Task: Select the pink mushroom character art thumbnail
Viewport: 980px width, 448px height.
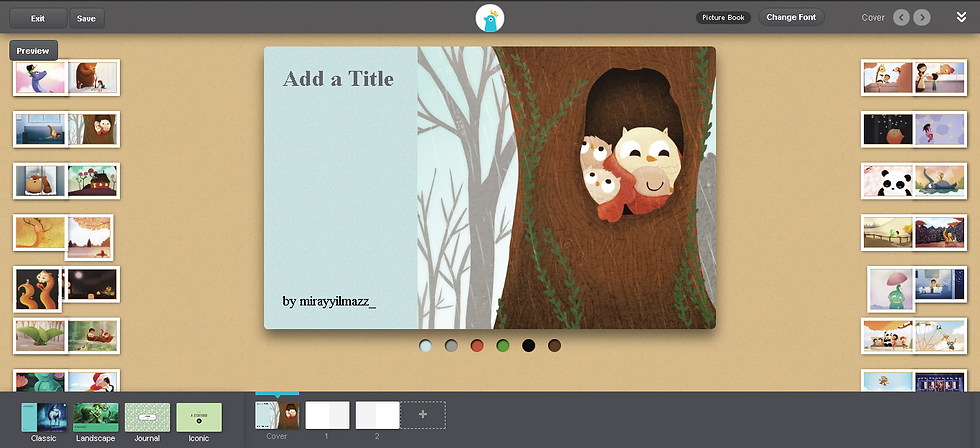Action: 891,289
